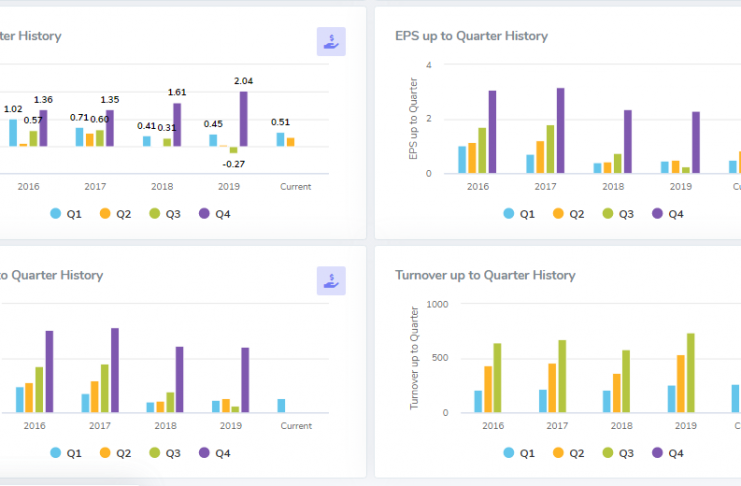Screen dimensions: 741x486
Task: Click the 2016 Q4 bar labeled 1.36
Action: click(x=43, y=128)
